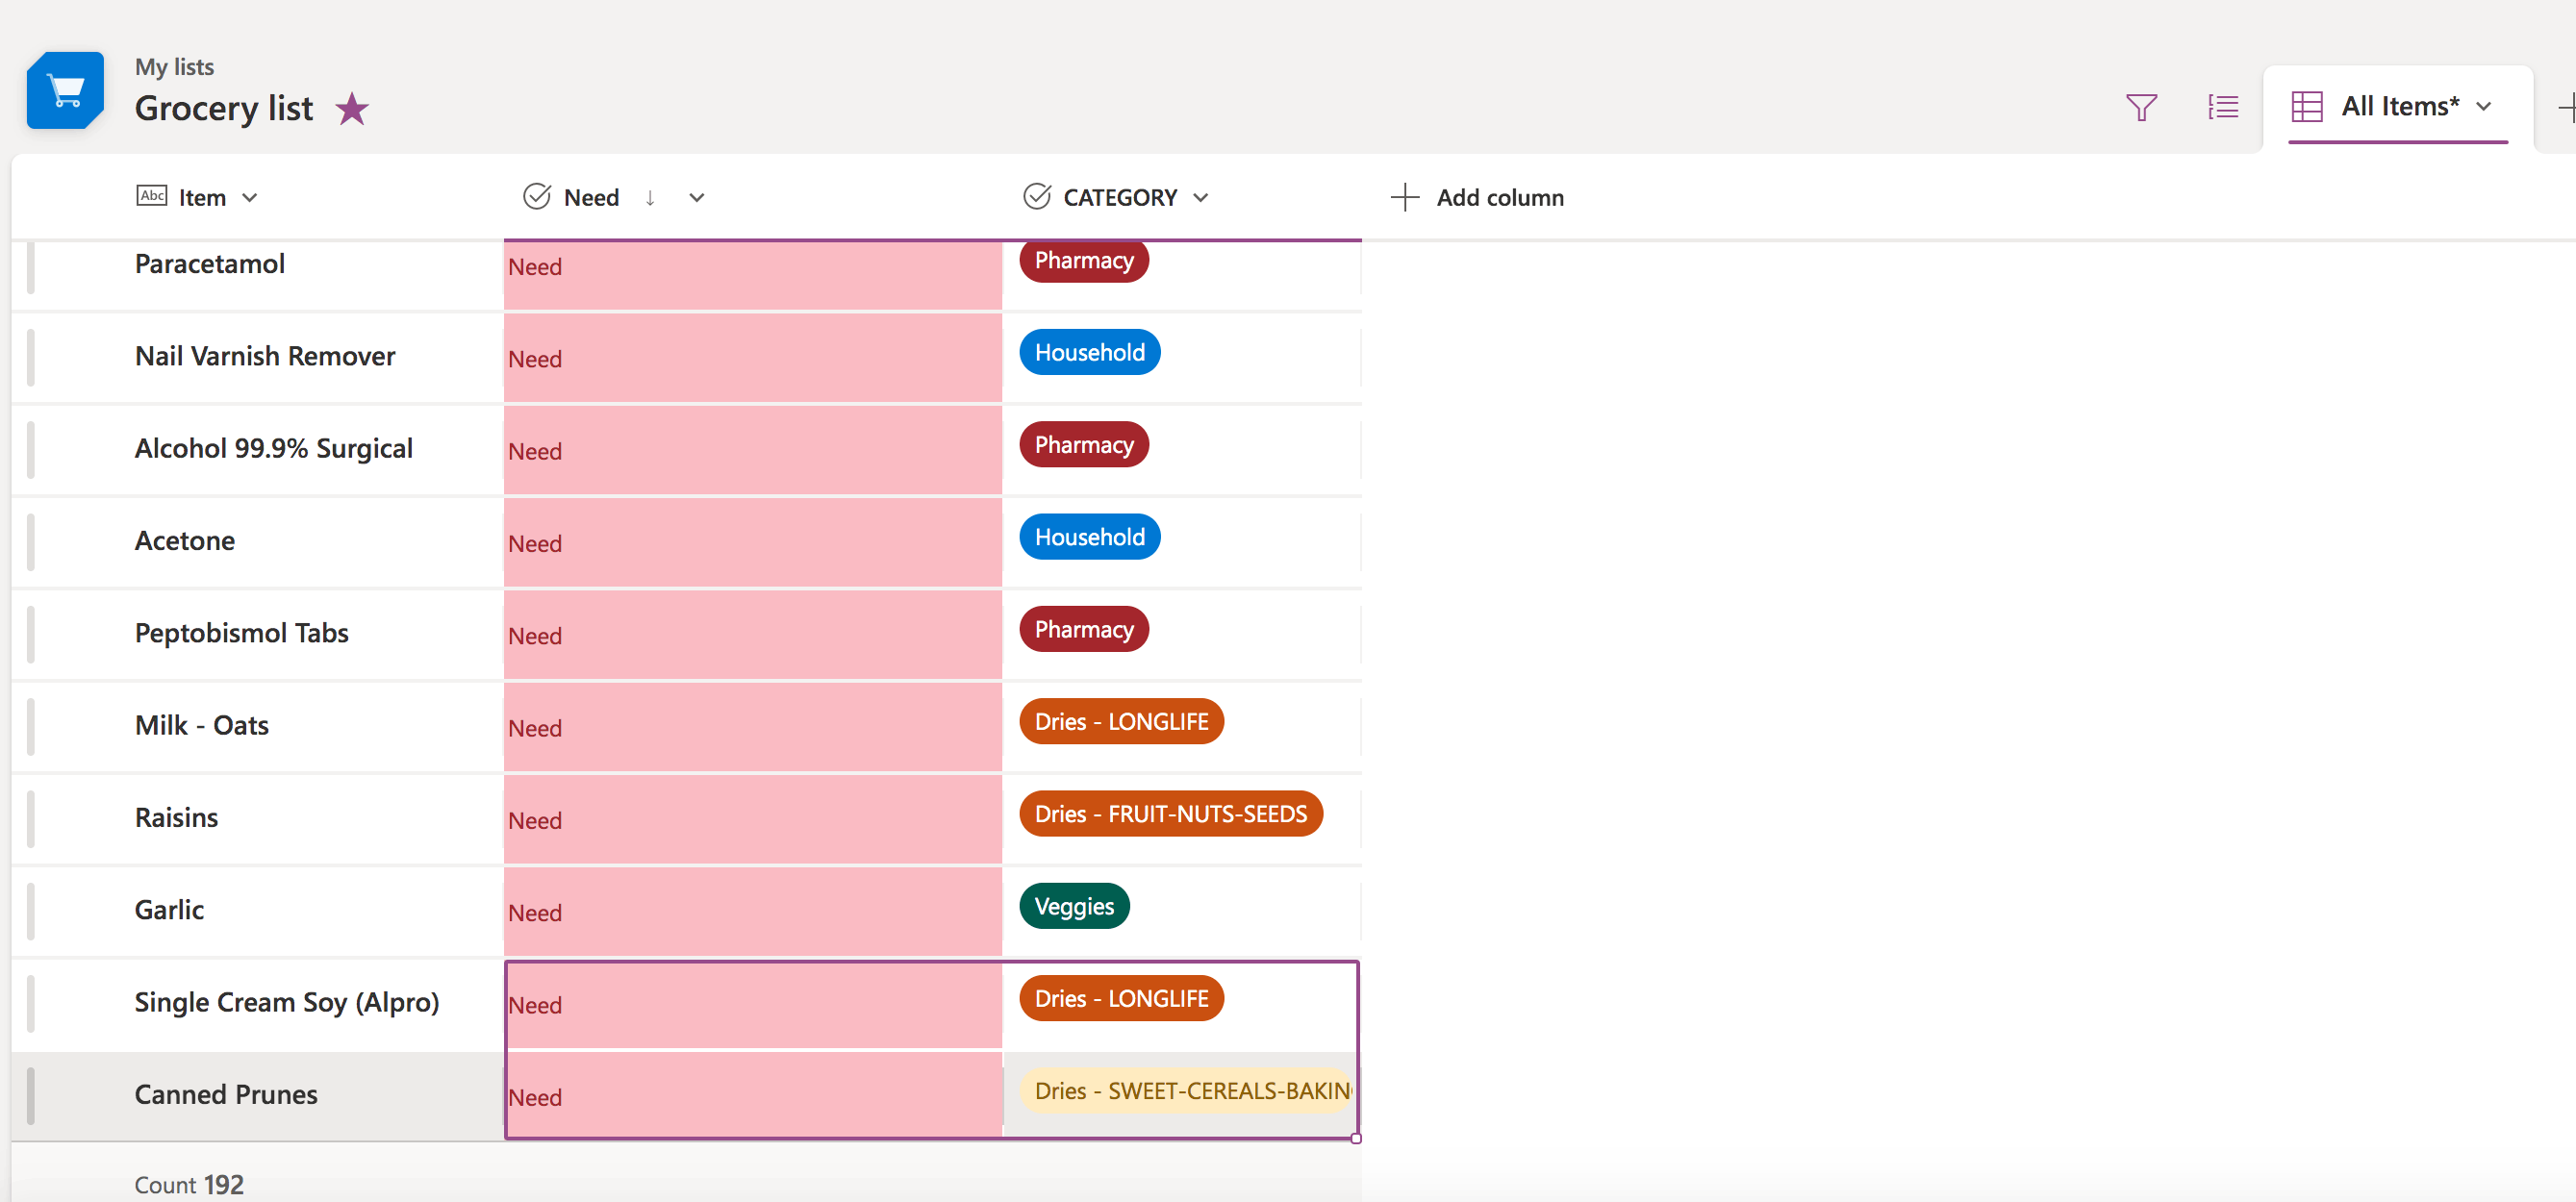This screenshot has height=1202, width=2576.
Task: Click the group-by list icon
Action: click(x=2222, y=107)
